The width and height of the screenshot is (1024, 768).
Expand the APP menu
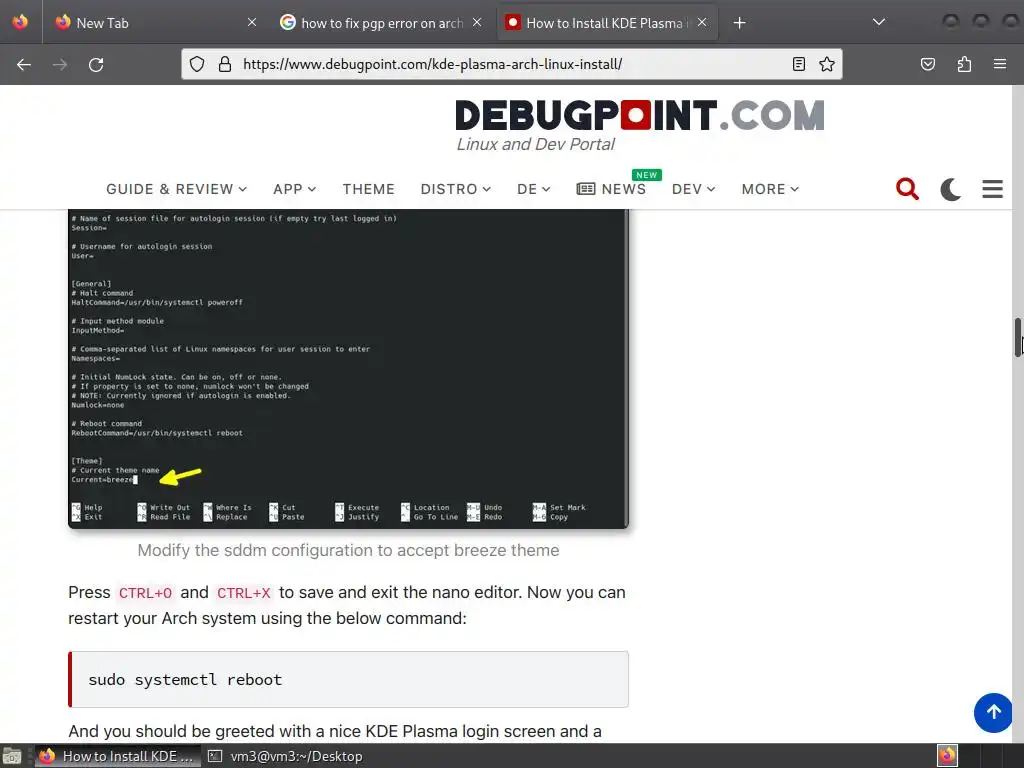click(x=295, y=189)
